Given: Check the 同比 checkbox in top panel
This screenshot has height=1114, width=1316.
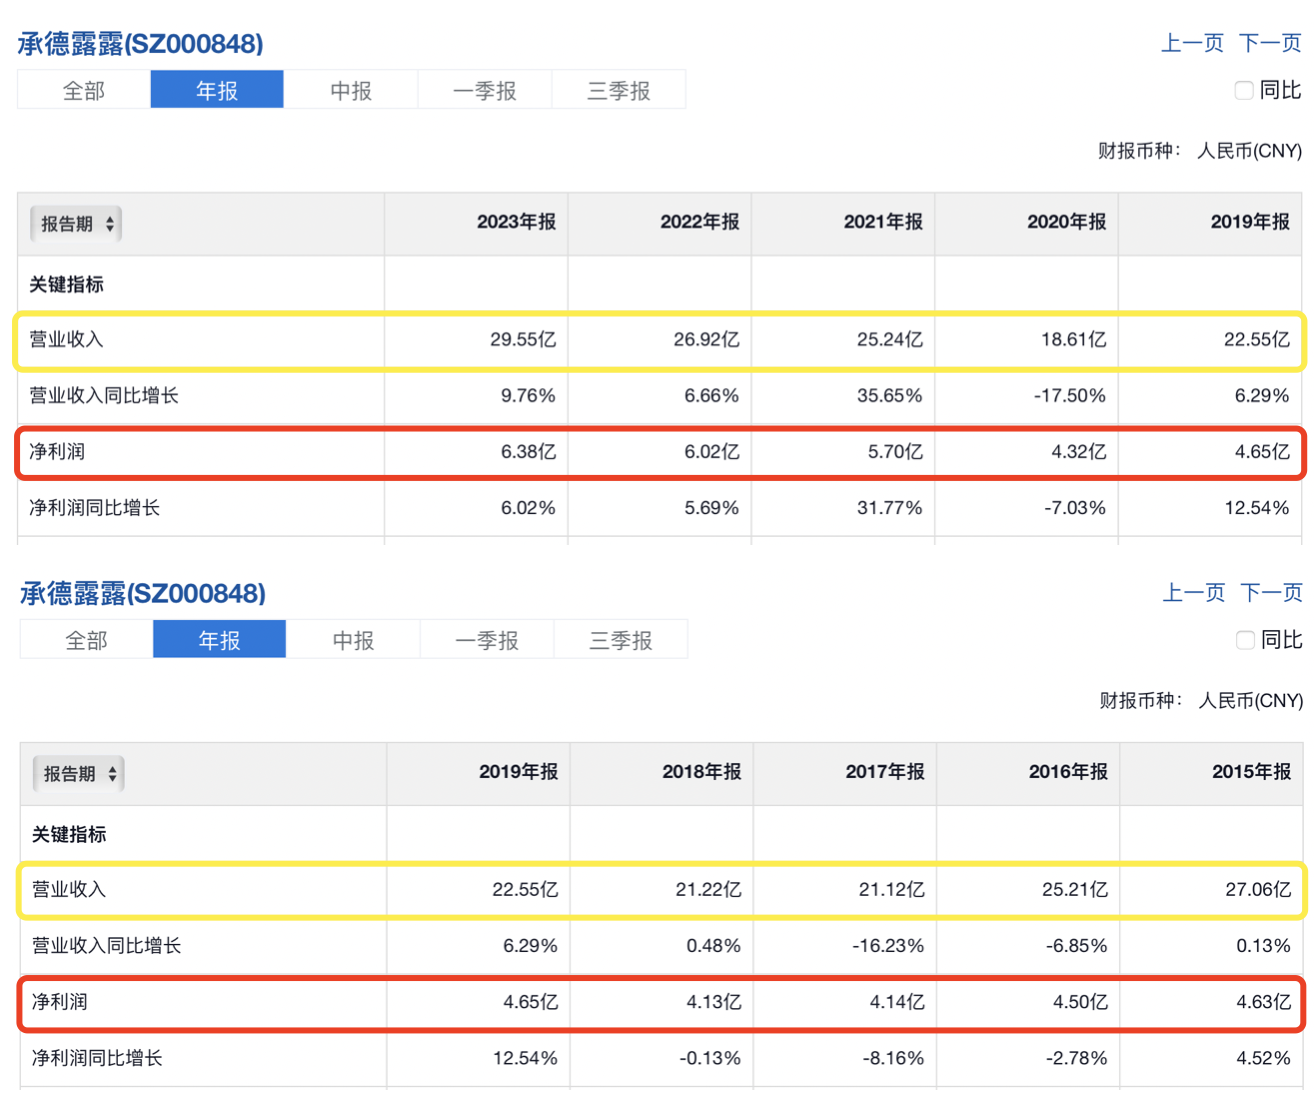Looking at the screenshot, I should pyautogui.click(x=1244, y=91).
